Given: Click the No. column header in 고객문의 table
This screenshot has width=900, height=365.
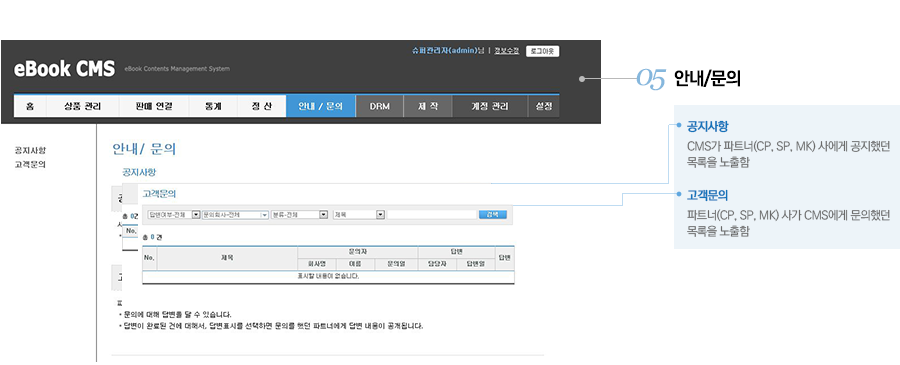Looking at the screenshot, I should (149, 258).
